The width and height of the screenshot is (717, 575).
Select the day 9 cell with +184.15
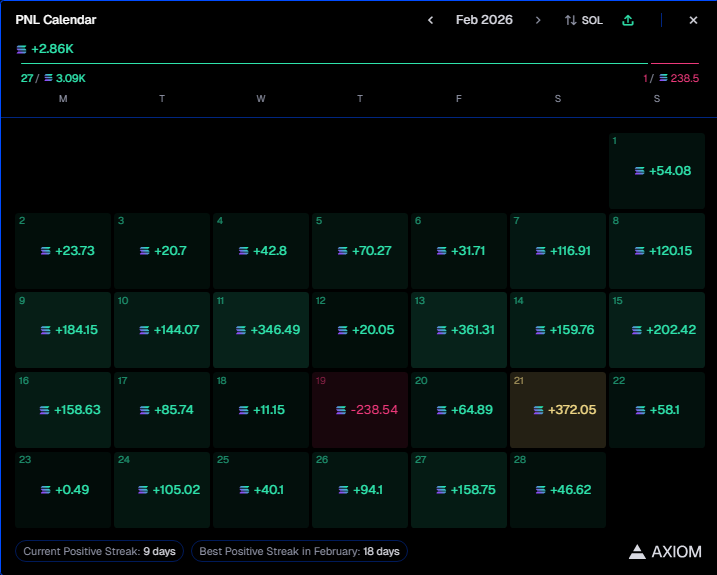[63, 330]
